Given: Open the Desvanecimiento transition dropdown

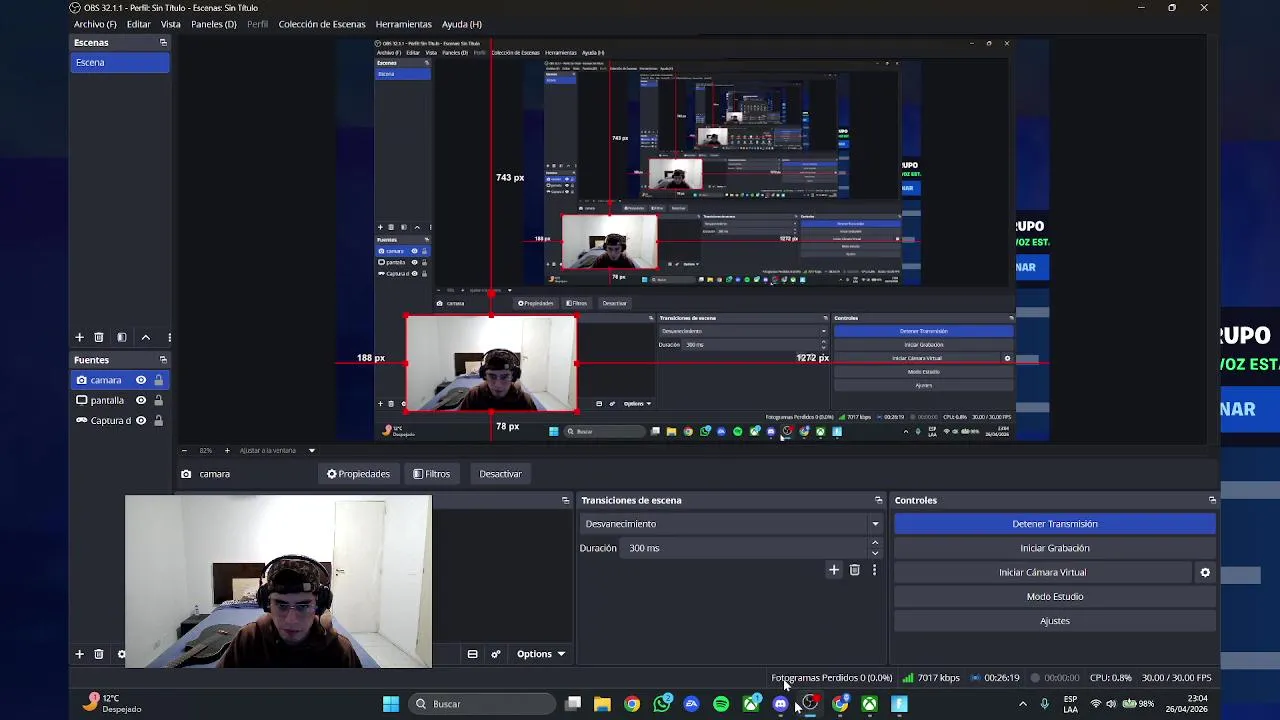Looking at the screenshot, I should pyautogui.click(x=732, y=524).
